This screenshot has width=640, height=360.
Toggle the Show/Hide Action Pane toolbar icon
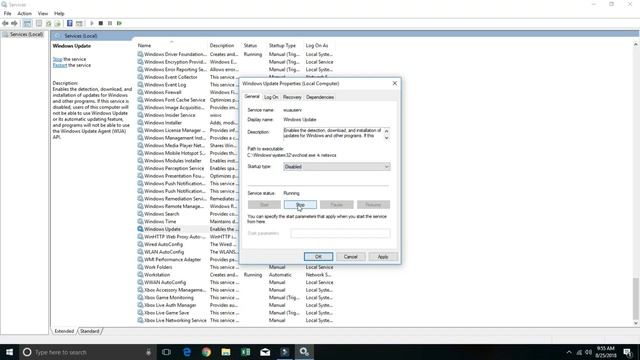(x=79, y=23)
